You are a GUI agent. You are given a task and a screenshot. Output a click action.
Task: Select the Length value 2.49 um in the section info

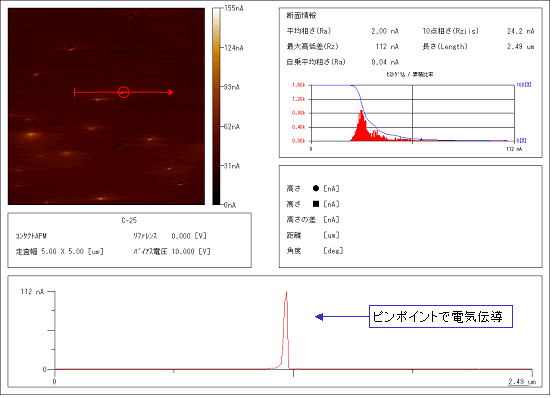click(521, 47)
